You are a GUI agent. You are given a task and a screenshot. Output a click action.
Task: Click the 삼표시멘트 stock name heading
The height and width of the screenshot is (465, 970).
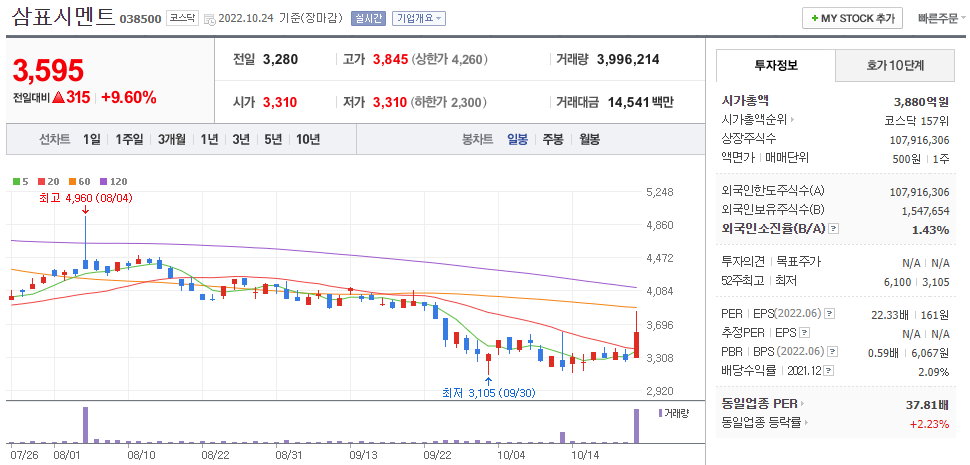(63, 17)
